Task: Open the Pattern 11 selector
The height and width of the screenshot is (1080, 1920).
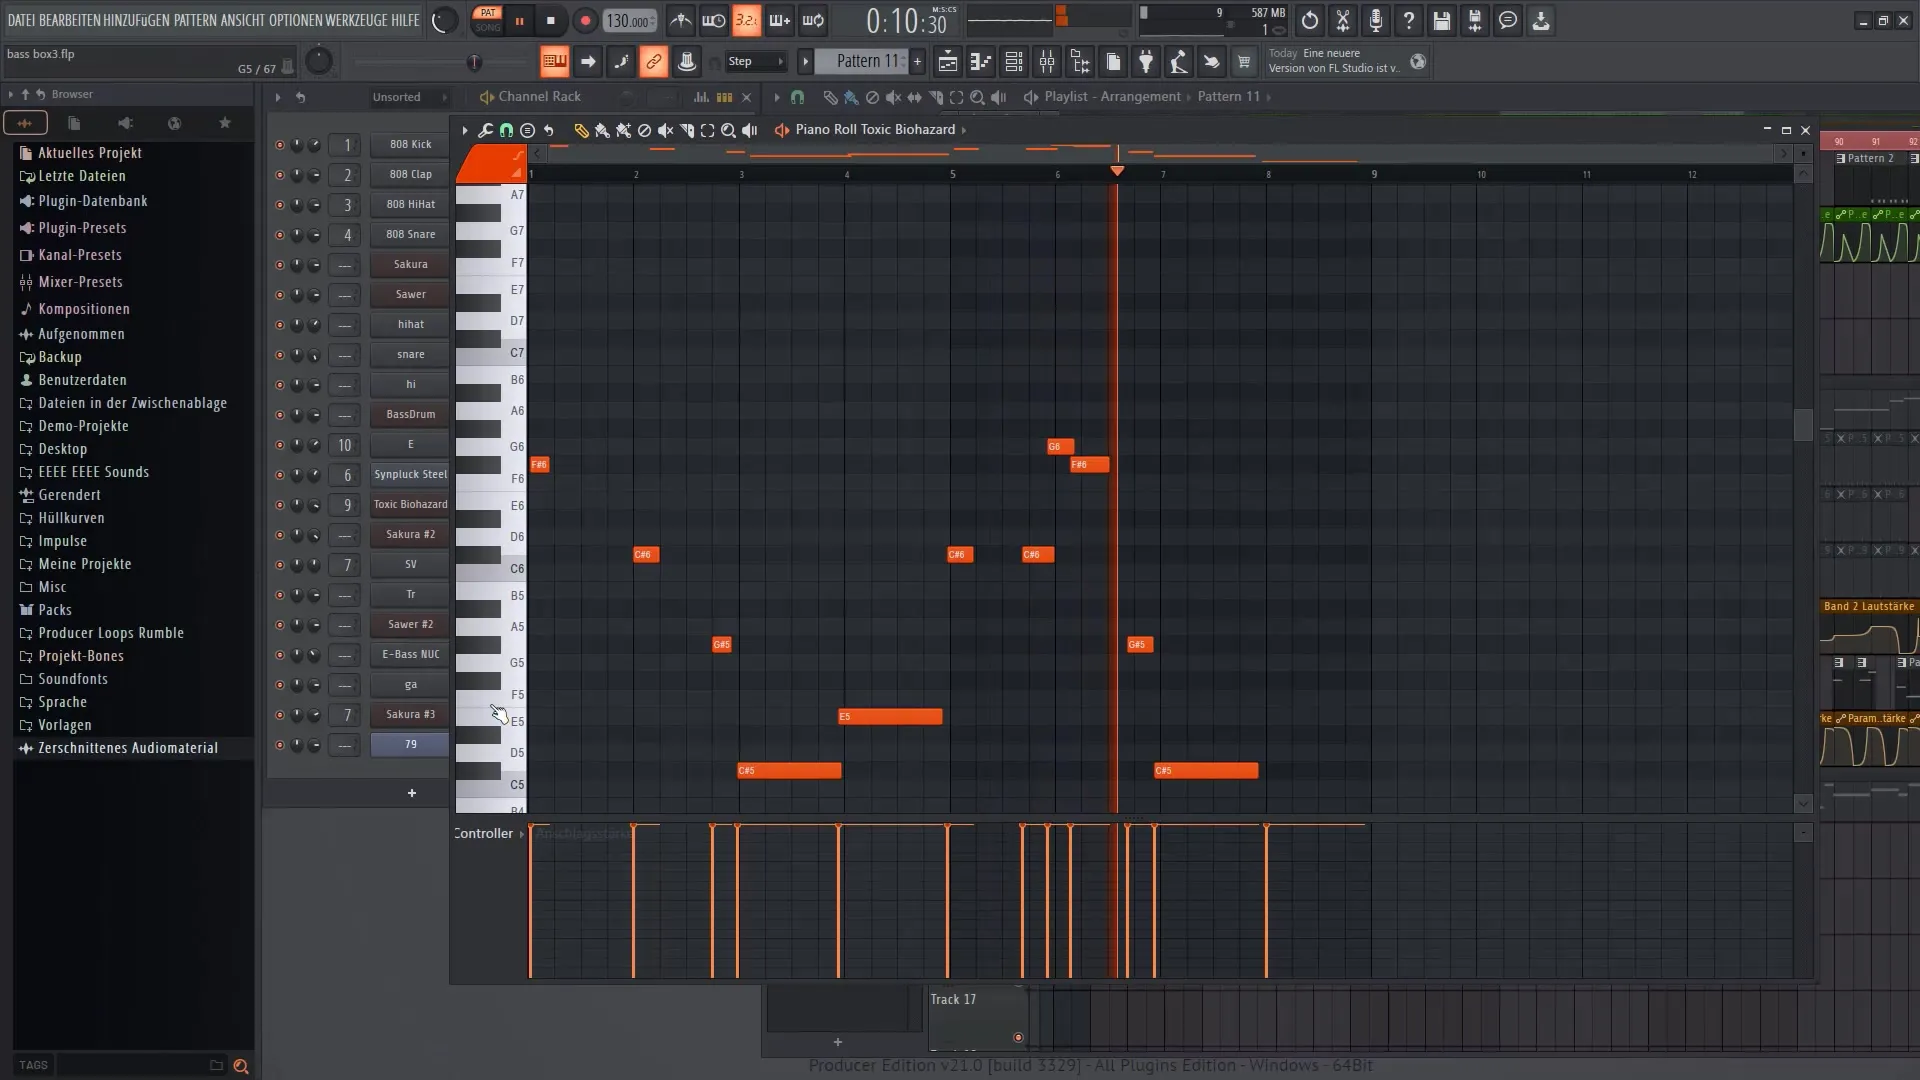Action: pos(861,62)
